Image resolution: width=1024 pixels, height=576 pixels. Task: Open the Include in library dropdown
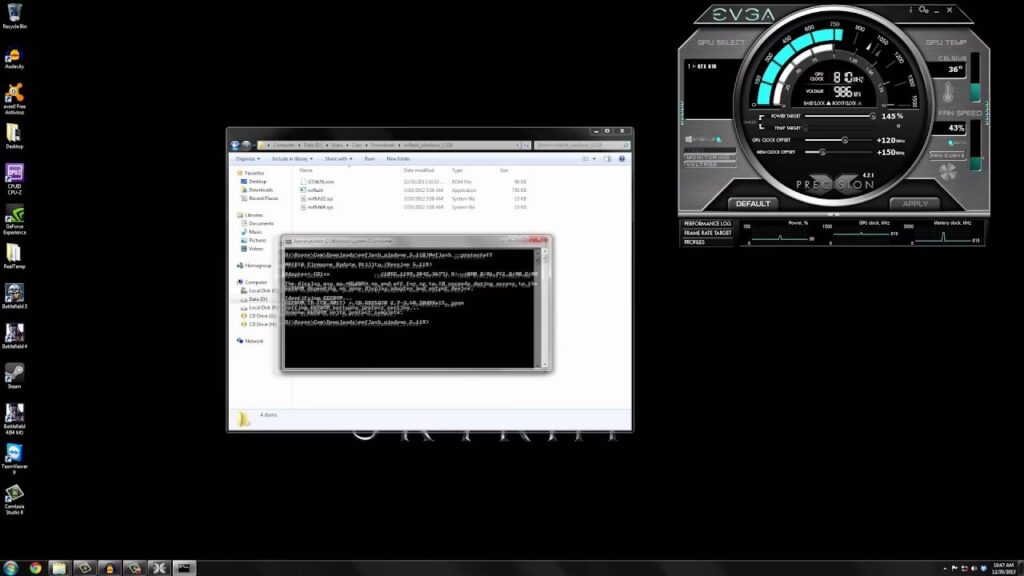pos(292,159)
